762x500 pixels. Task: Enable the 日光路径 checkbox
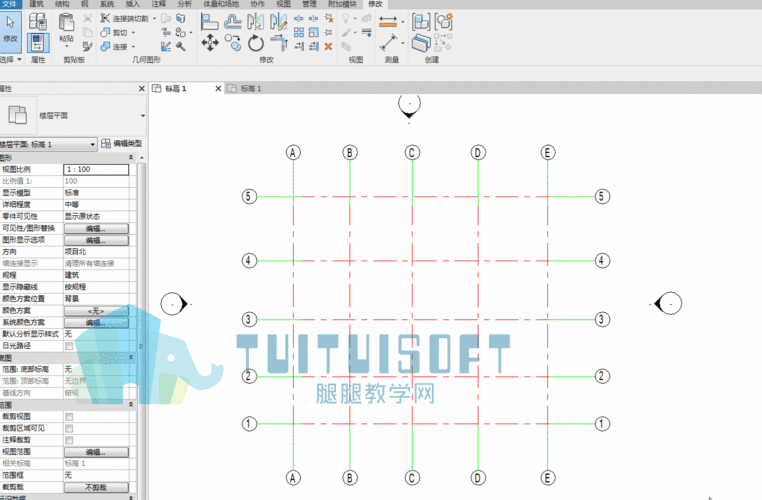69,346
